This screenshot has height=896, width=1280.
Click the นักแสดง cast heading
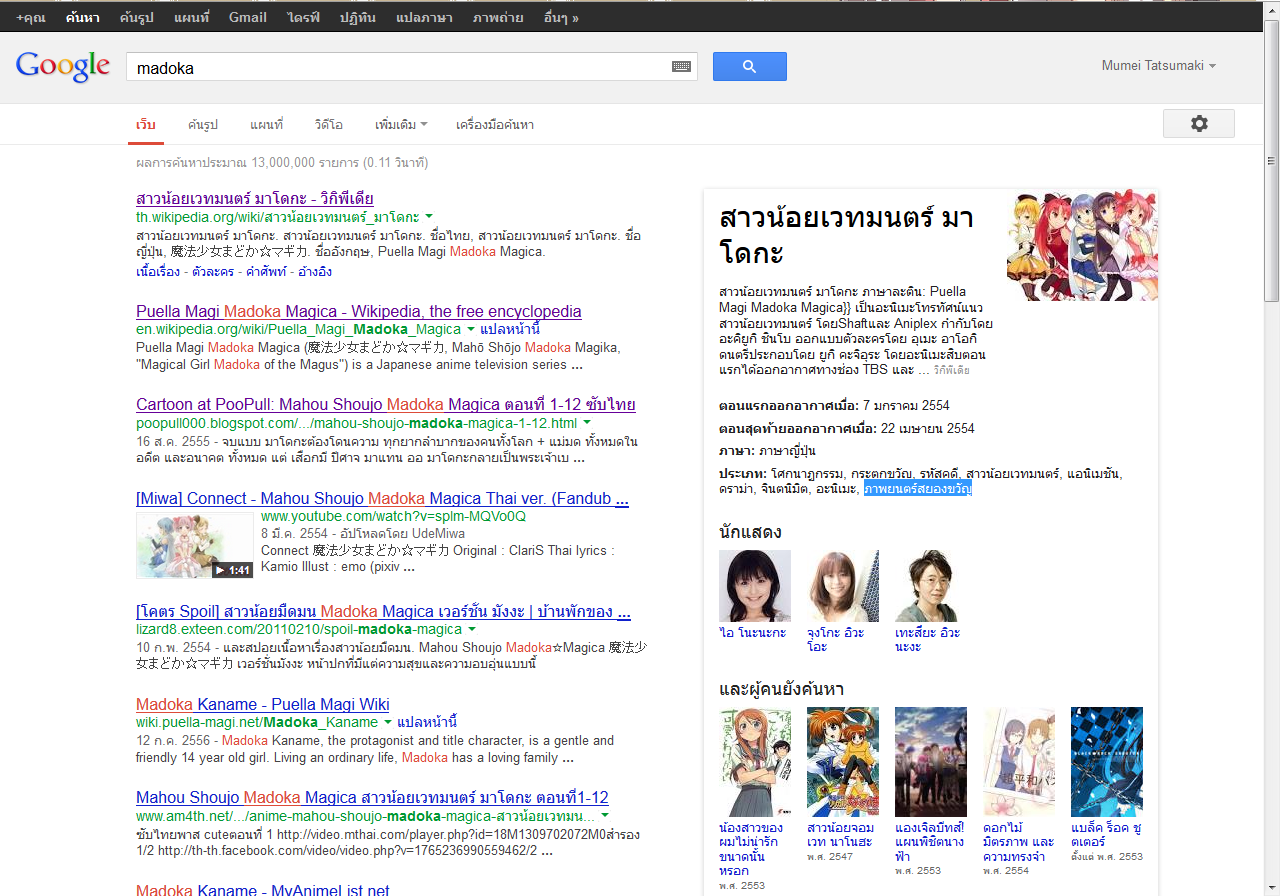750,532
